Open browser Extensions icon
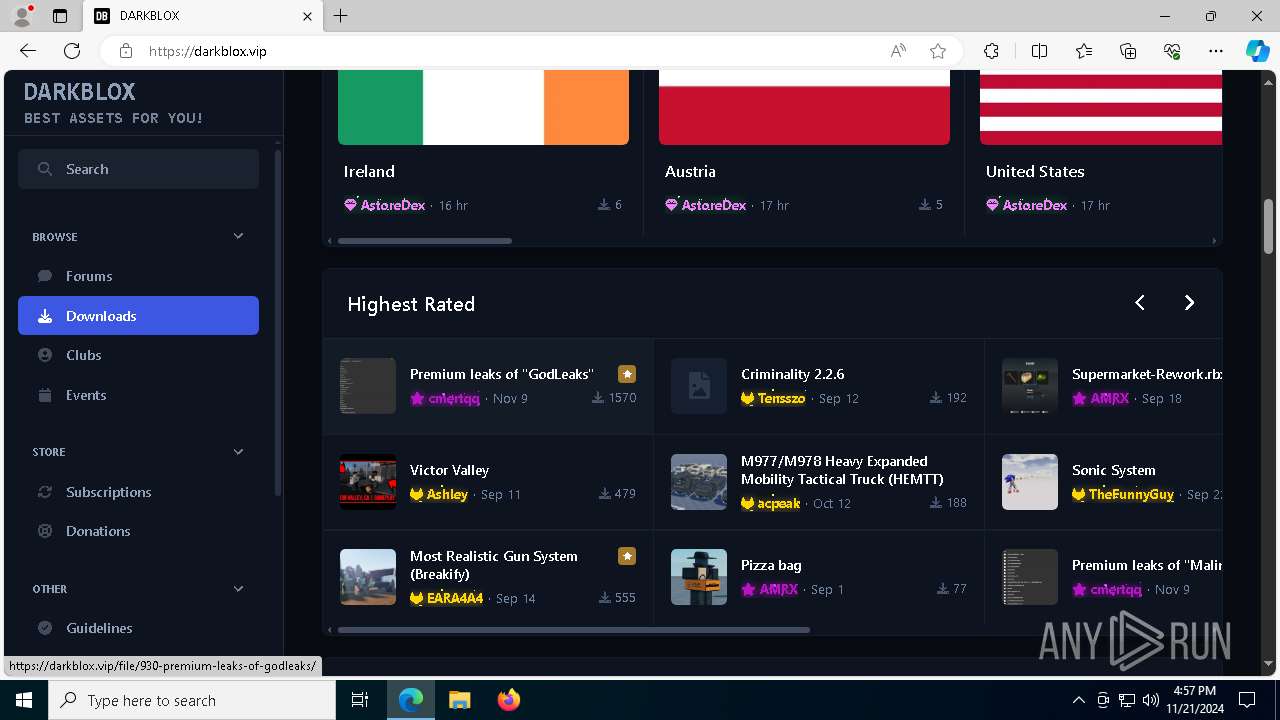Screen dimensions: 1280x720 point(991,51)
